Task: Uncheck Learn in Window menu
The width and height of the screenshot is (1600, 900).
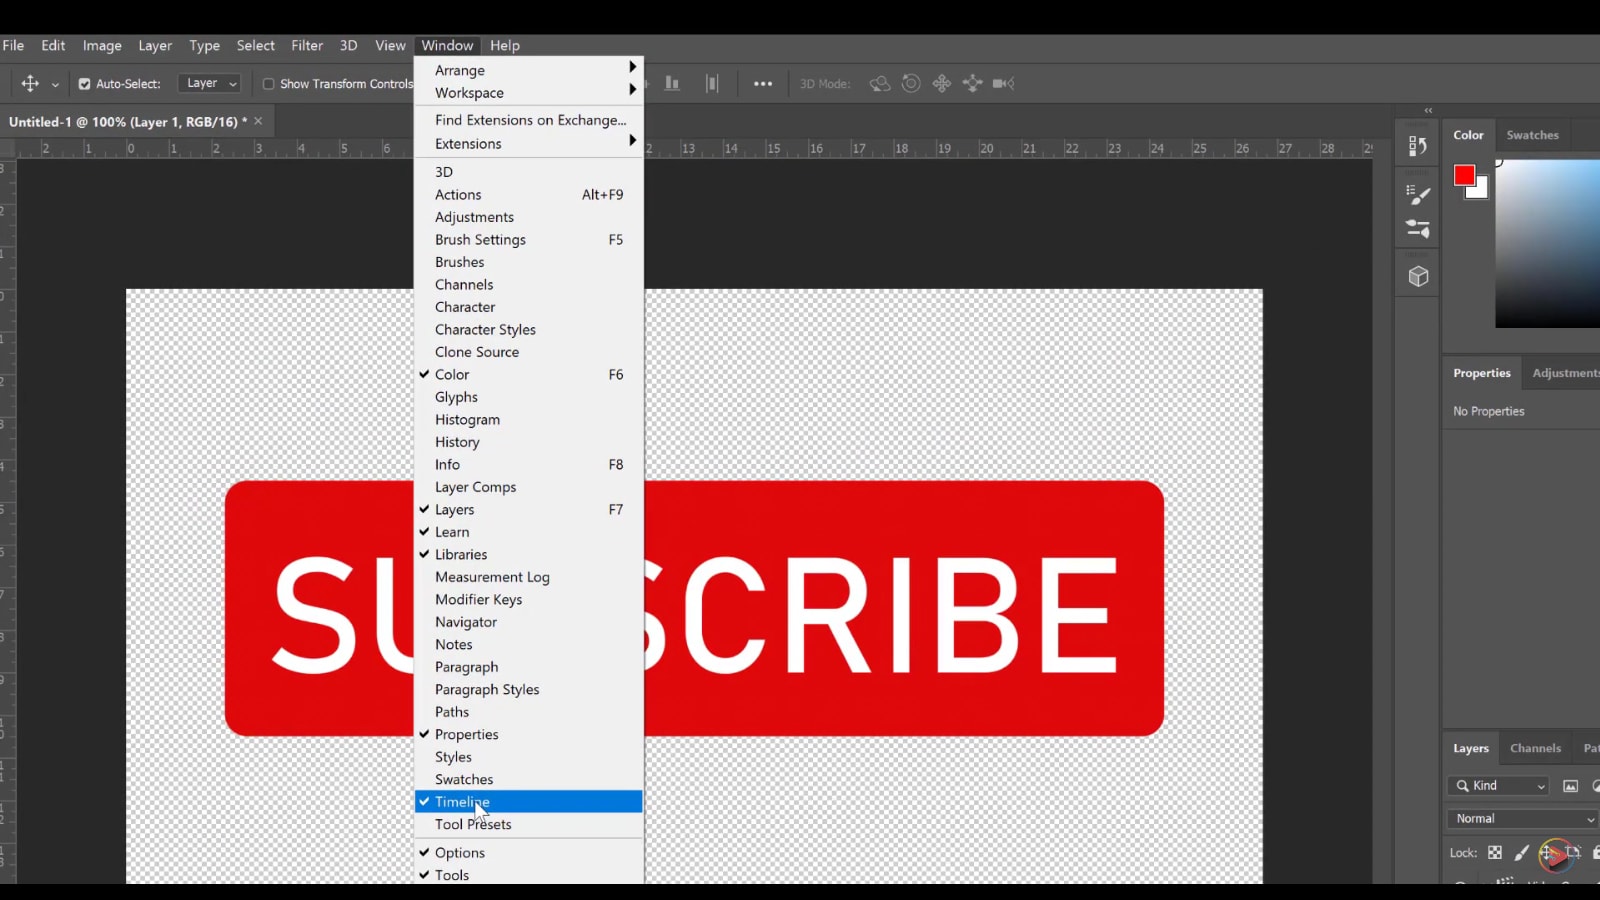Action: point(528,532)
